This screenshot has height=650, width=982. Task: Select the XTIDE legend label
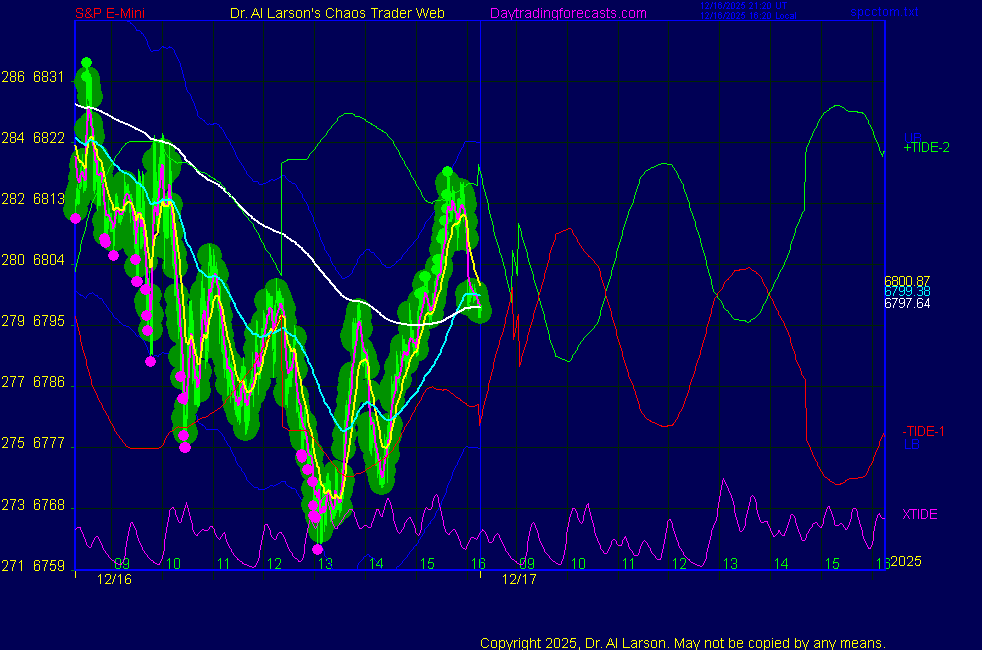(x=920, y=514)
